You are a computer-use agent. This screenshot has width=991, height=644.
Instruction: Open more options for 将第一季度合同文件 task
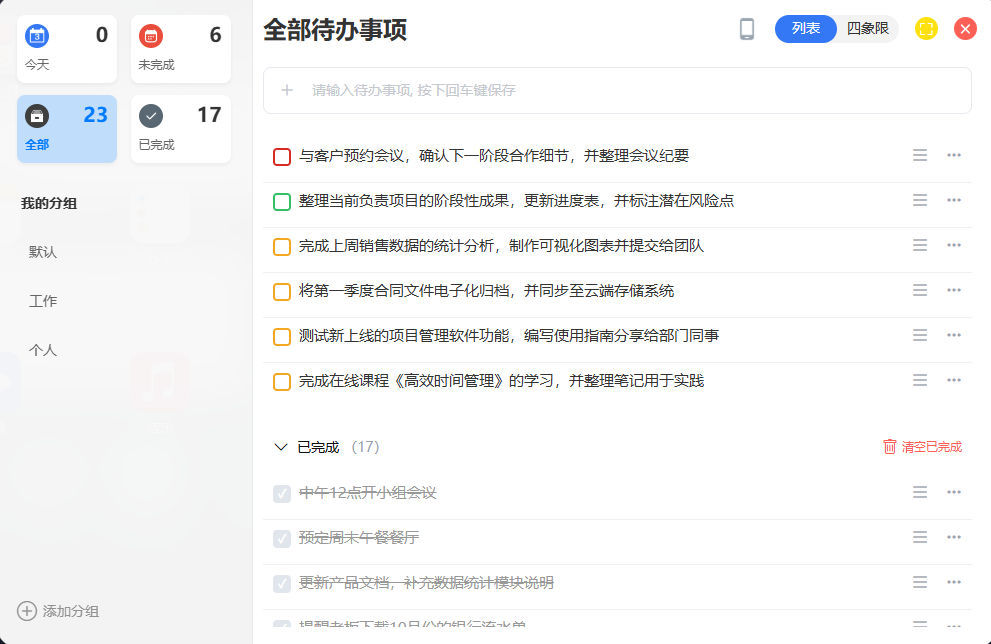pyautogui.click(x=954, y=290)
